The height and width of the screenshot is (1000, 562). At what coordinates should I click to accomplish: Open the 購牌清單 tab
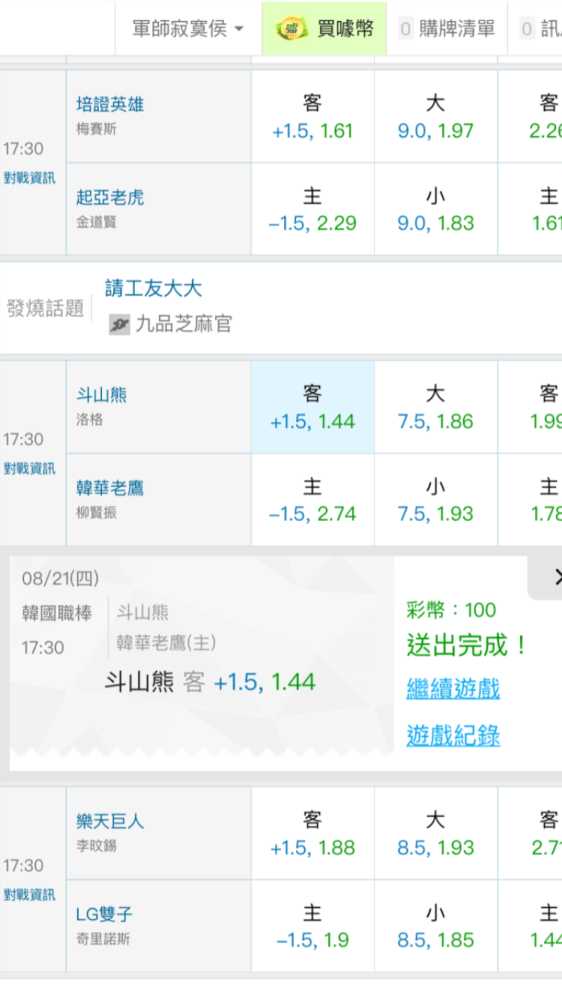coord(447,28)
